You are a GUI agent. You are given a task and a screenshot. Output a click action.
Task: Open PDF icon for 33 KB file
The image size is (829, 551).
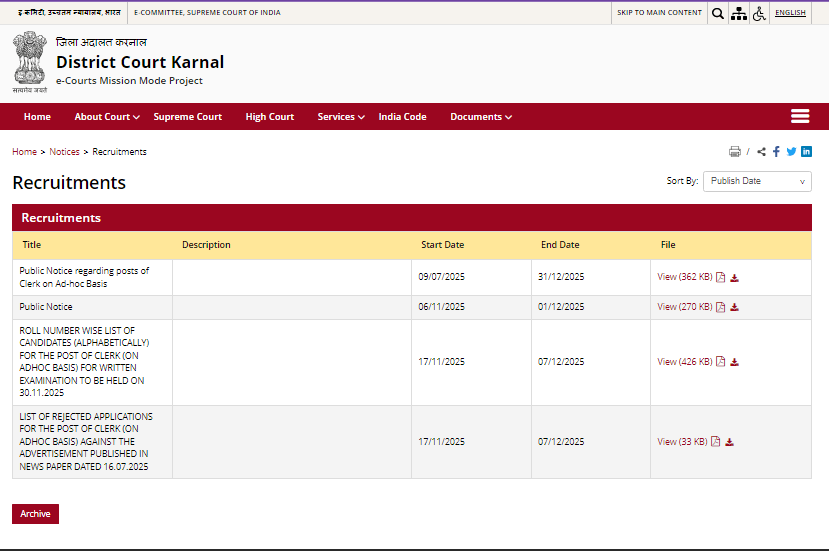point(715,442)
